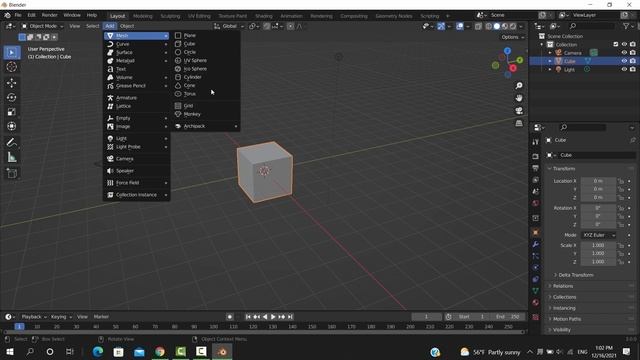The image size is (640, 360).
Task: Select the Add Cube tool
Action: point(11,173)
